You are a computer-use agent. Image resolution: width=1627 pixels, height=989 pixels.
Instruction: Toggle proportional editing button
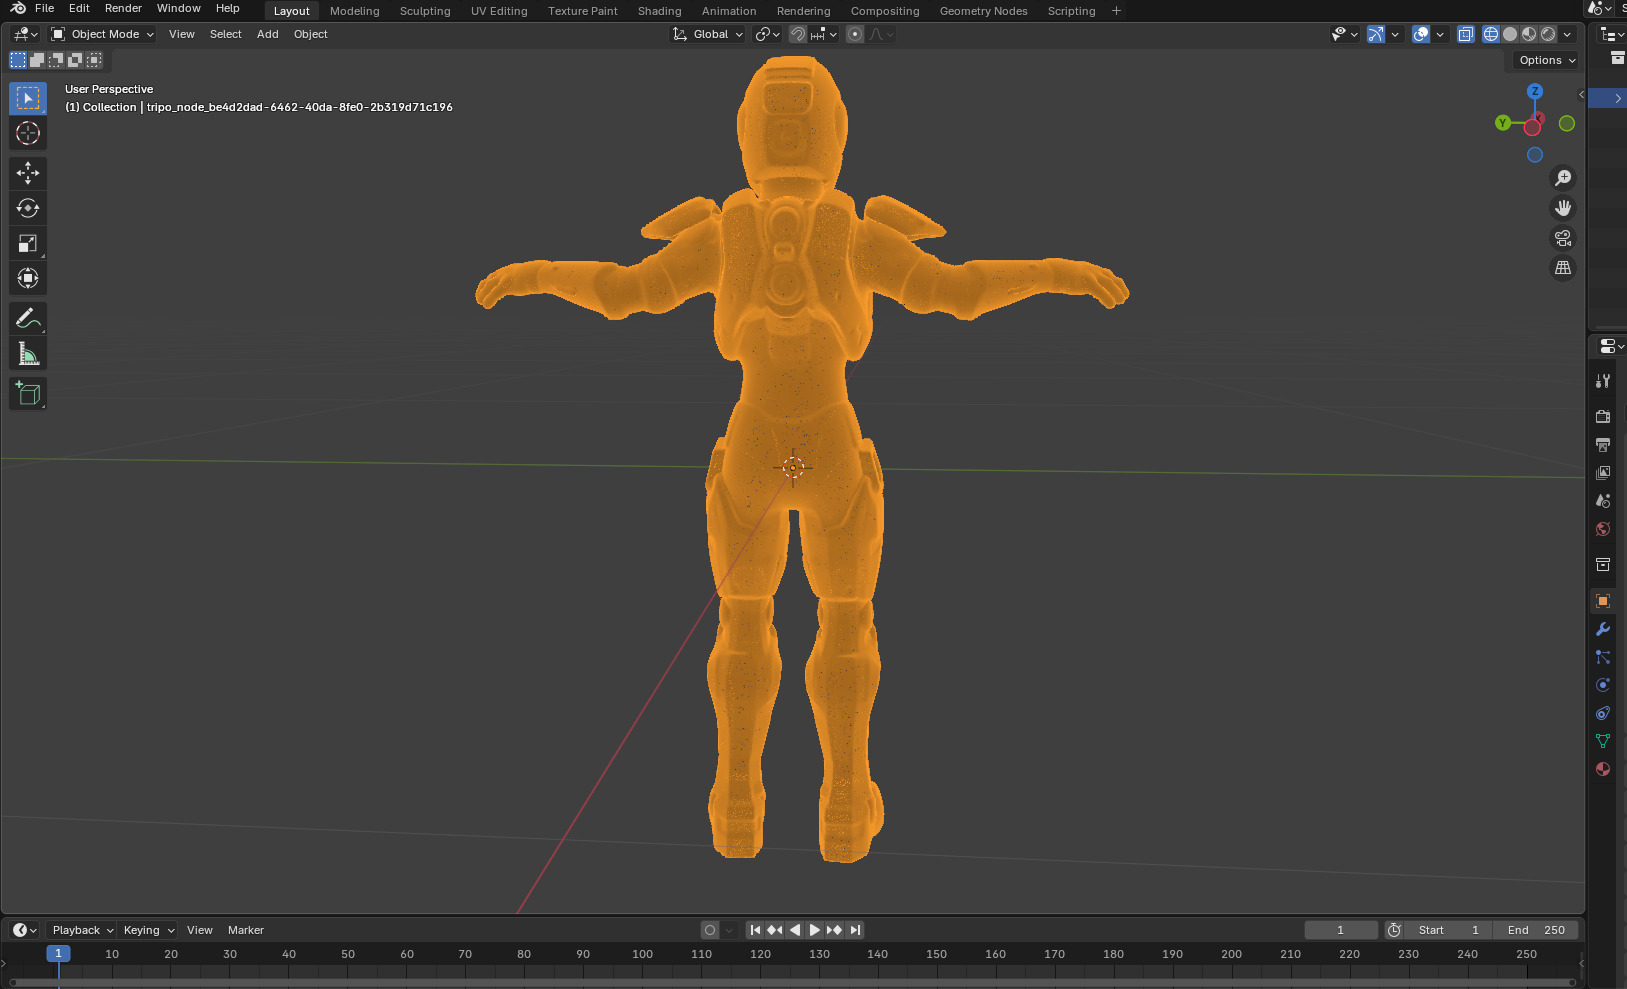[x=855, y=34]
